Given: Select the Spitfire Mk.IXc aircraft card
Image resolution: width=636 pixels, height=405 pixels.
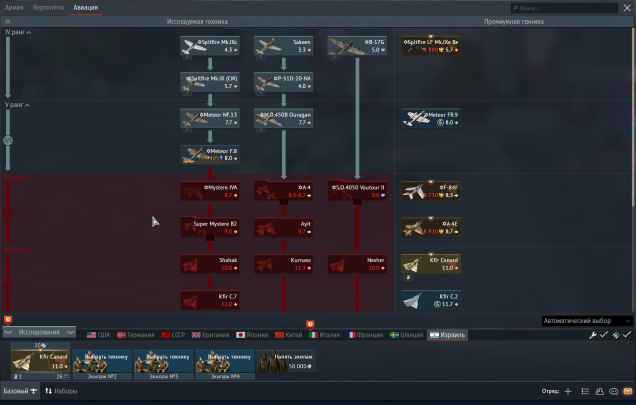Looking at the screenshot, I should click(210, 46).
